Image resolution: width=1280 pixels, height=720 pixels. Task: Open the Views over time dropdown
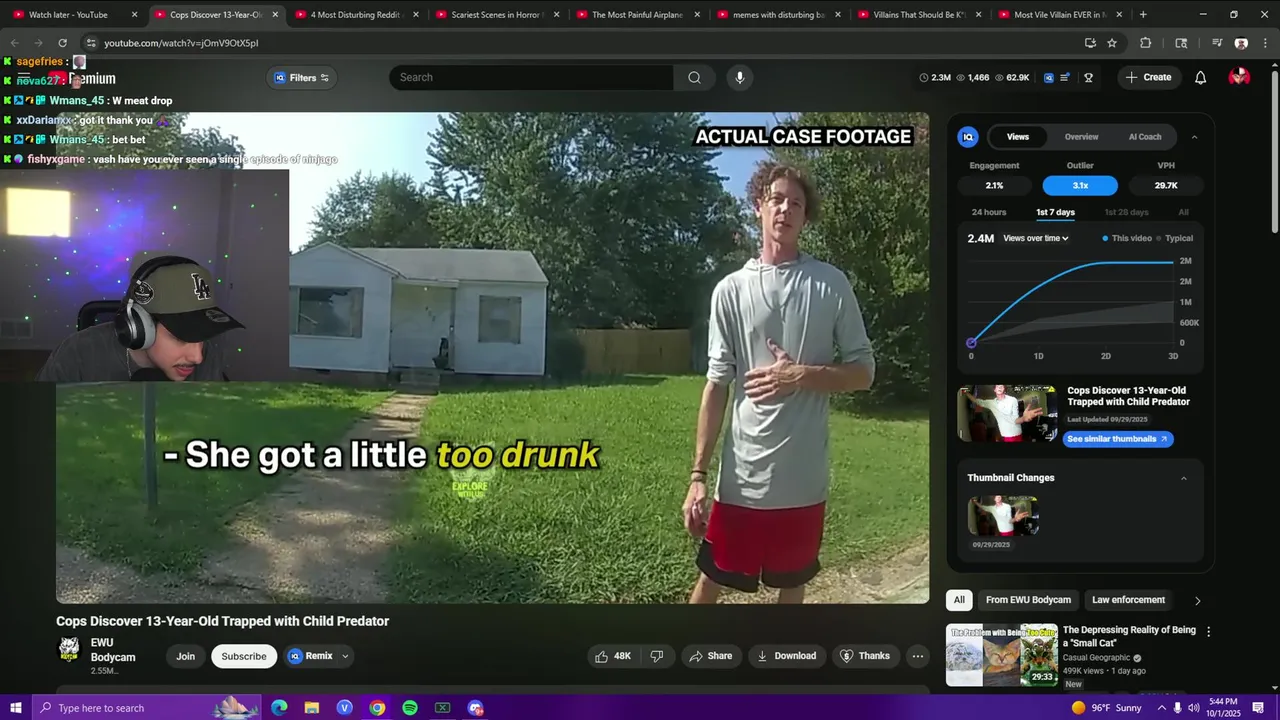click(x=1036, y=238)
